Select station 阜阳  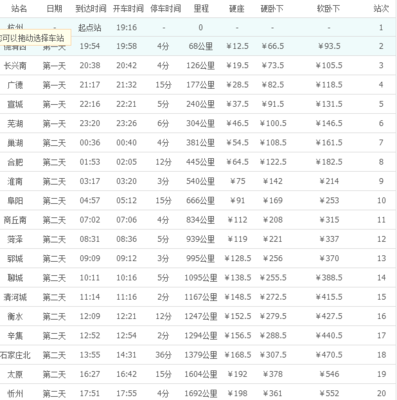pos(15,201)
